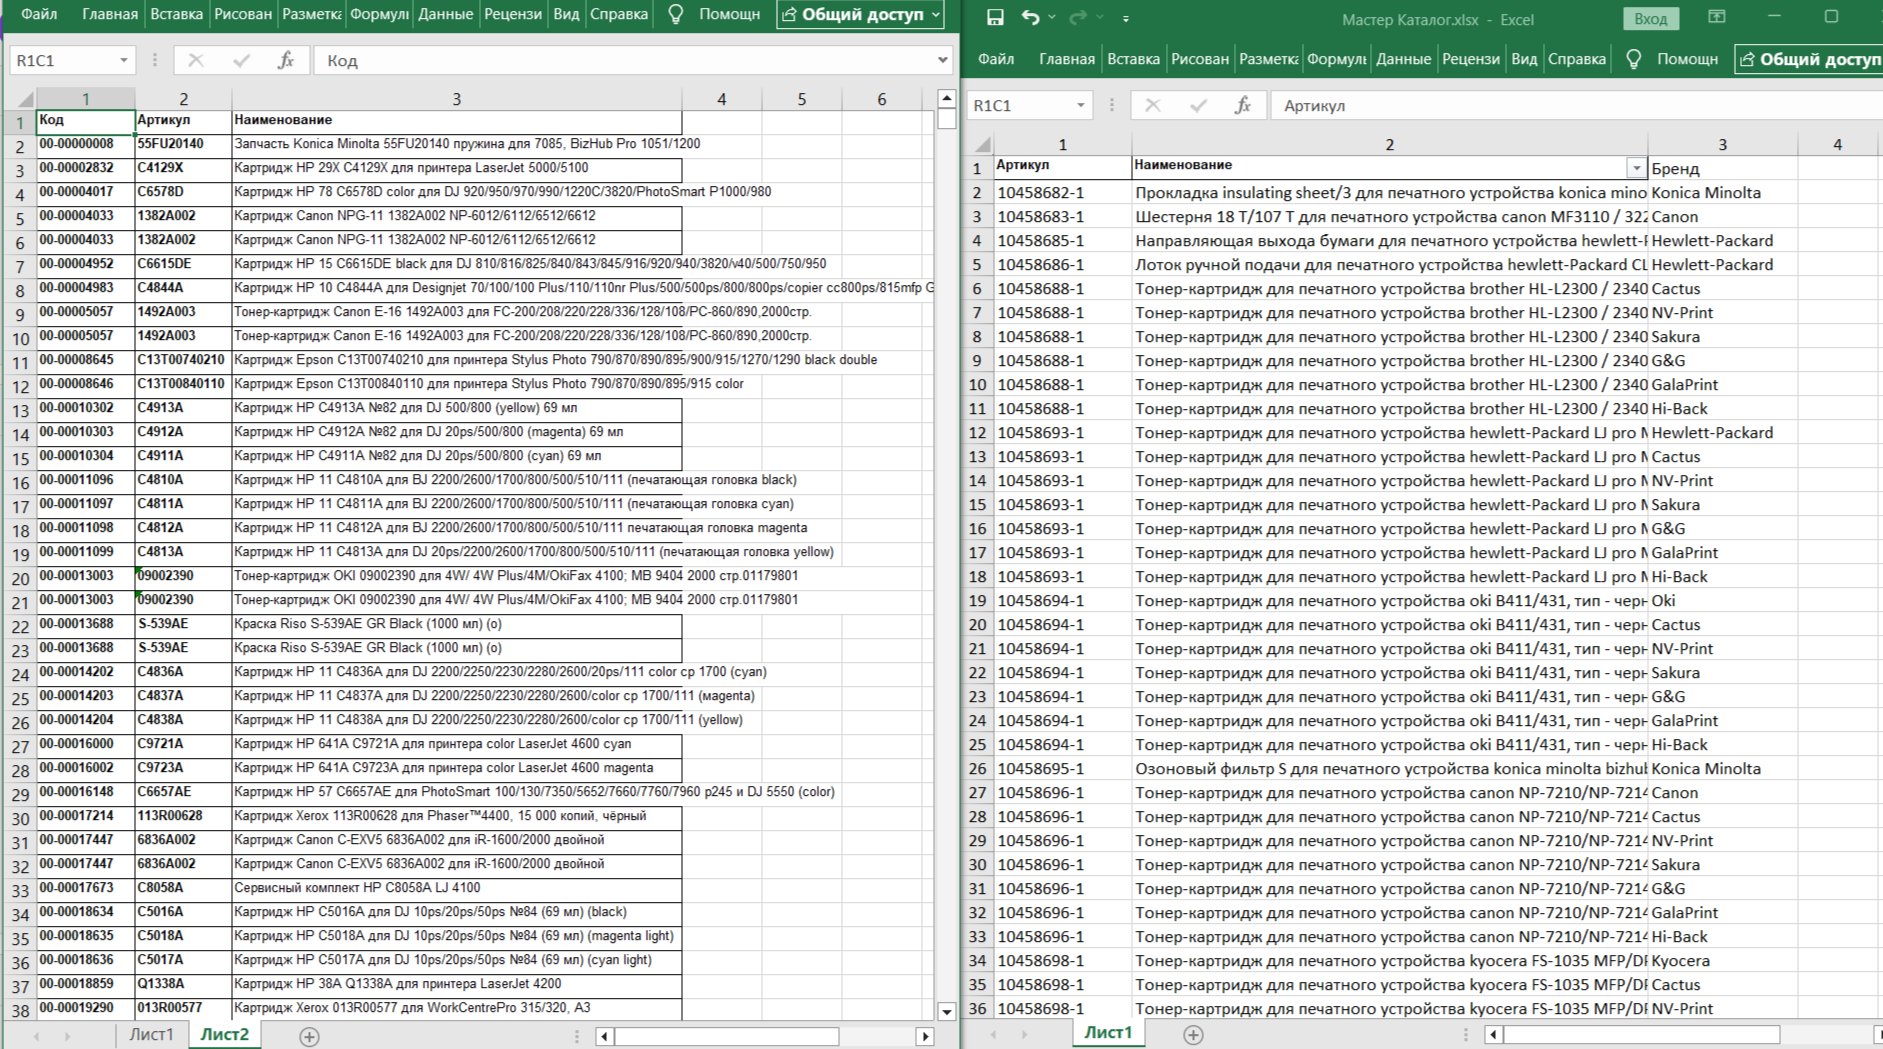This screenshot has width=1883, height=1049.
Task: Select the cell containing Q1338A
Action: 183,984
